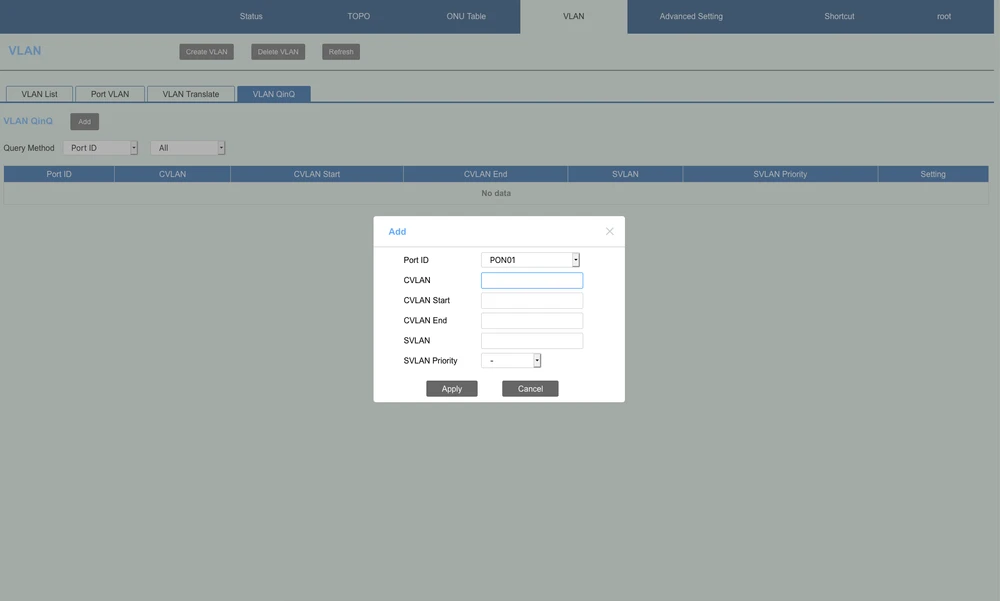1000x601 pixels.
Task: Open the Port VLAN tab
Action: tap(110, 94)
